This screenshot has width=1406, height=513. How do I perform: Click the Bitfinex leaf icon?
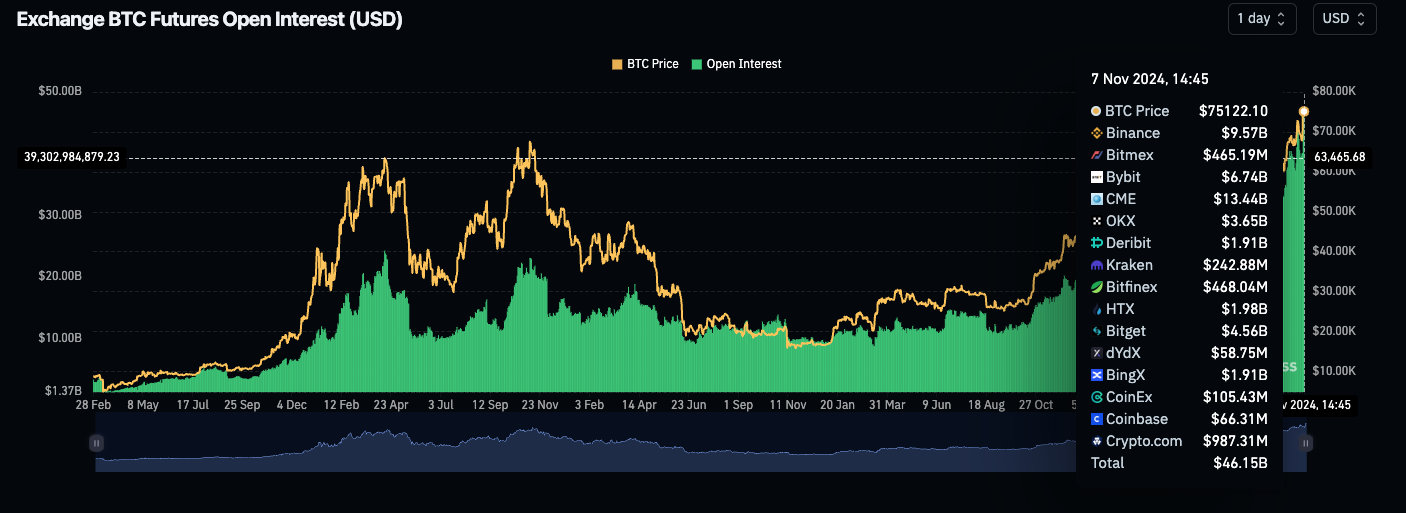click(x=1096, y=287)
